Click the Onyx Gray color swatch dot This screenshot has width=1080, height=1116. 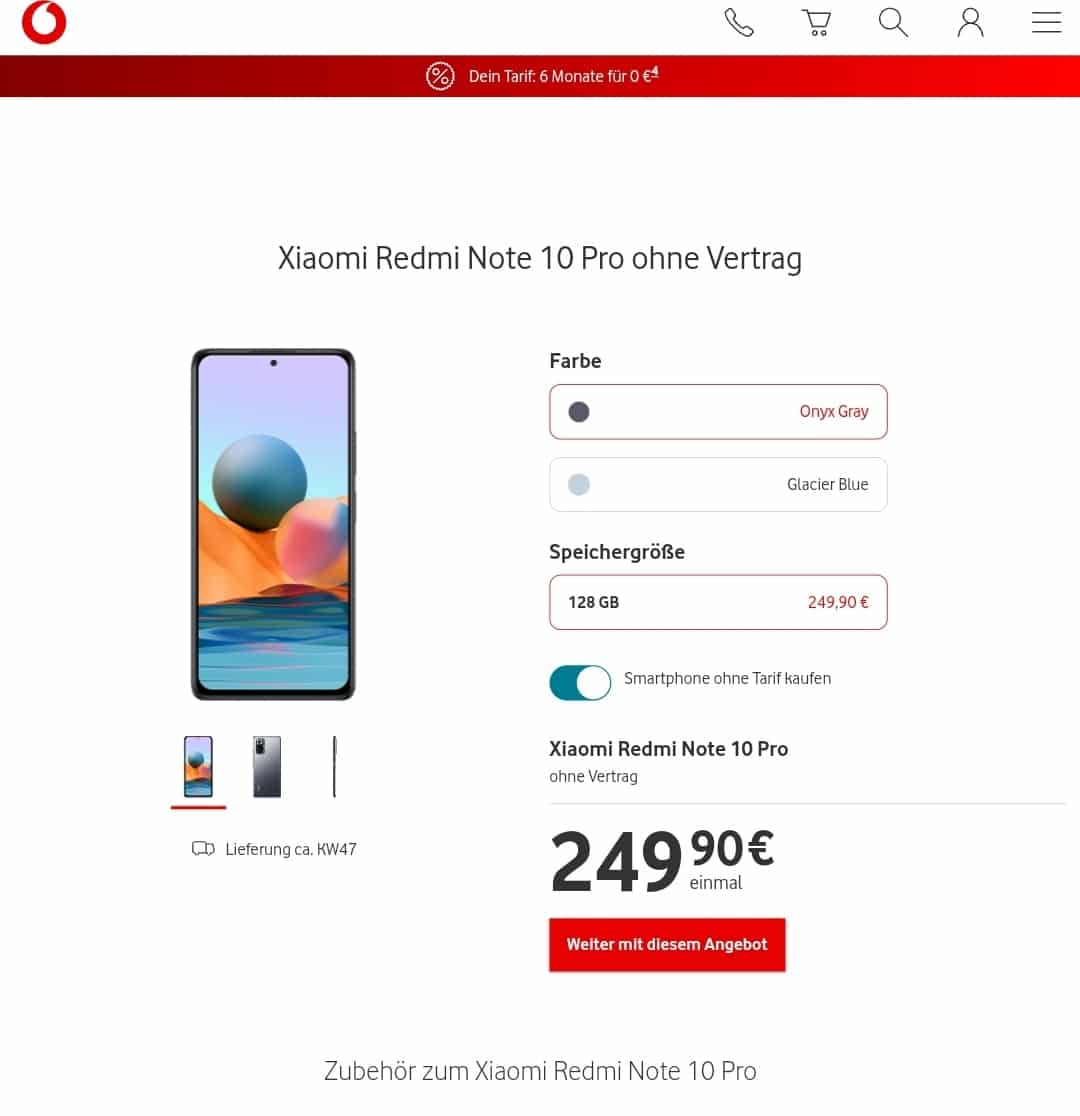pos(579,412)
